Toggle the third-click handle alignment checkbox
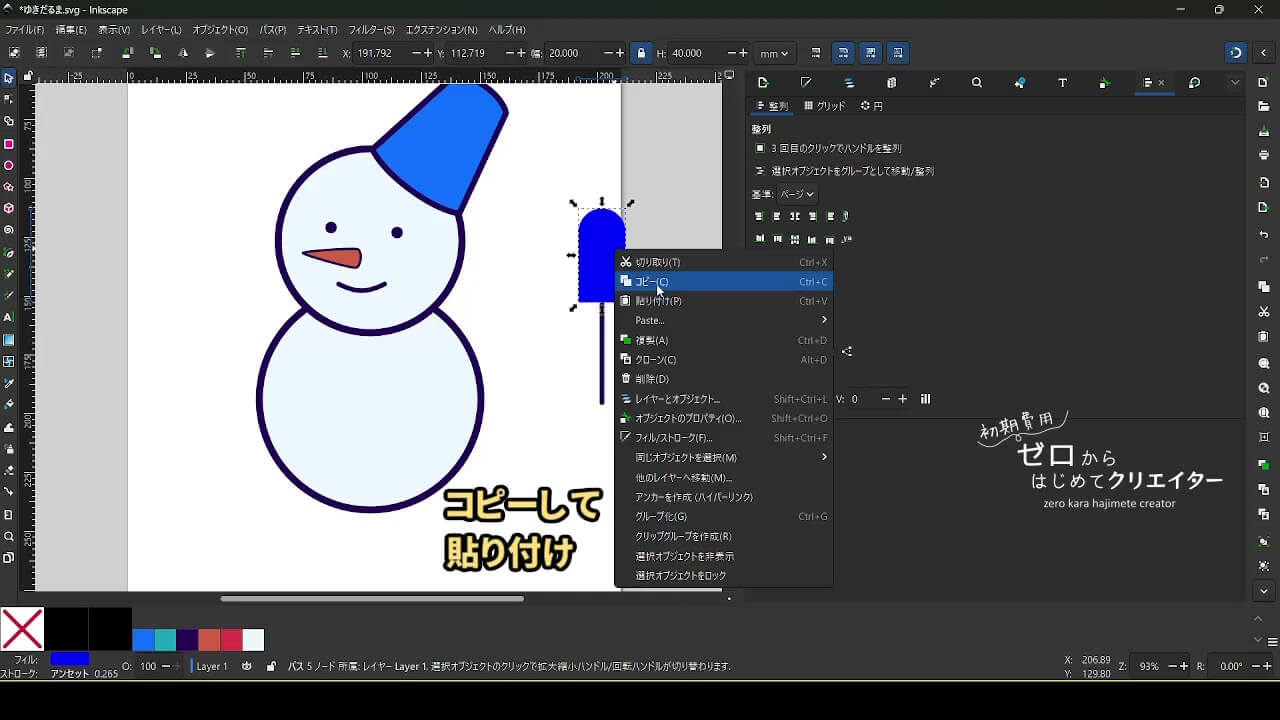 (x=760, y=148)
